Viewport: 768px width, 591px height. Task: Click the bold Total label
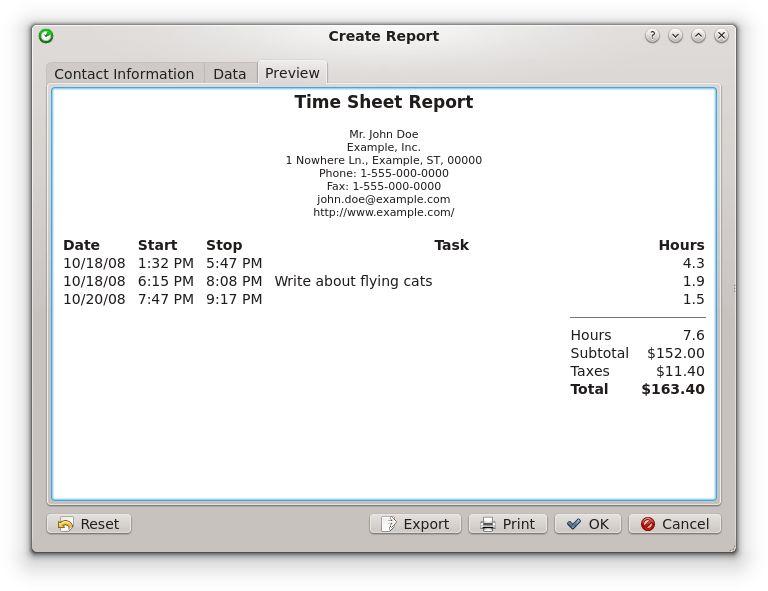(589, 389)
